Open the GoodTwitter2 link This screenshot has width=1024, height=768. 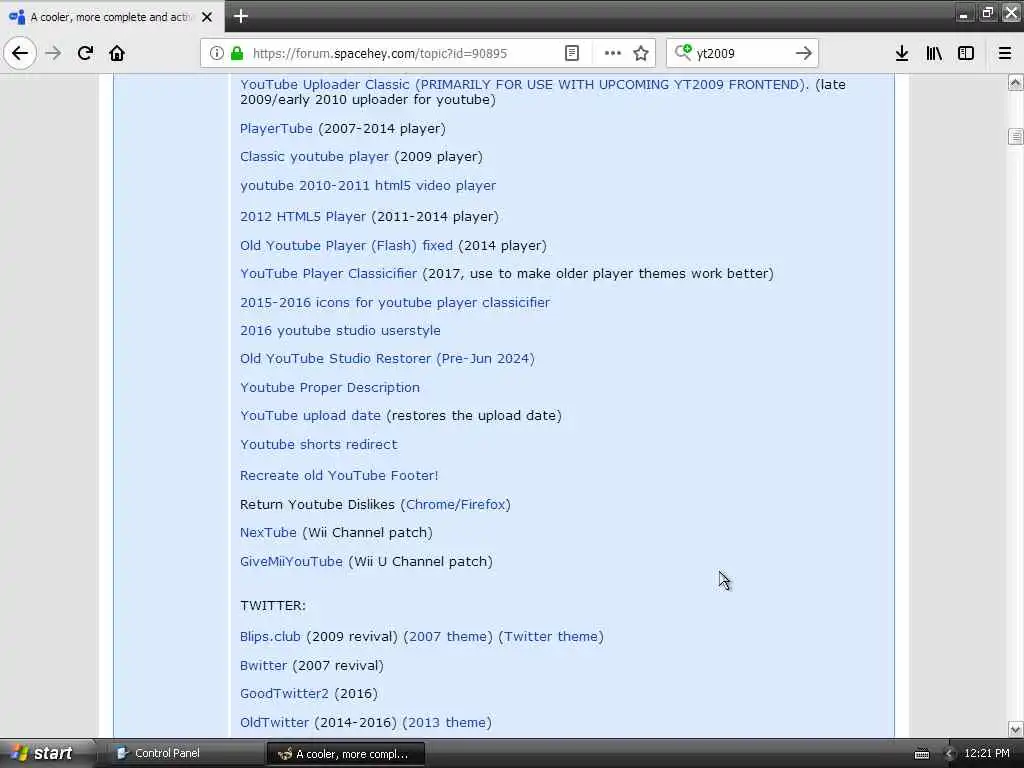coord(284,694)
